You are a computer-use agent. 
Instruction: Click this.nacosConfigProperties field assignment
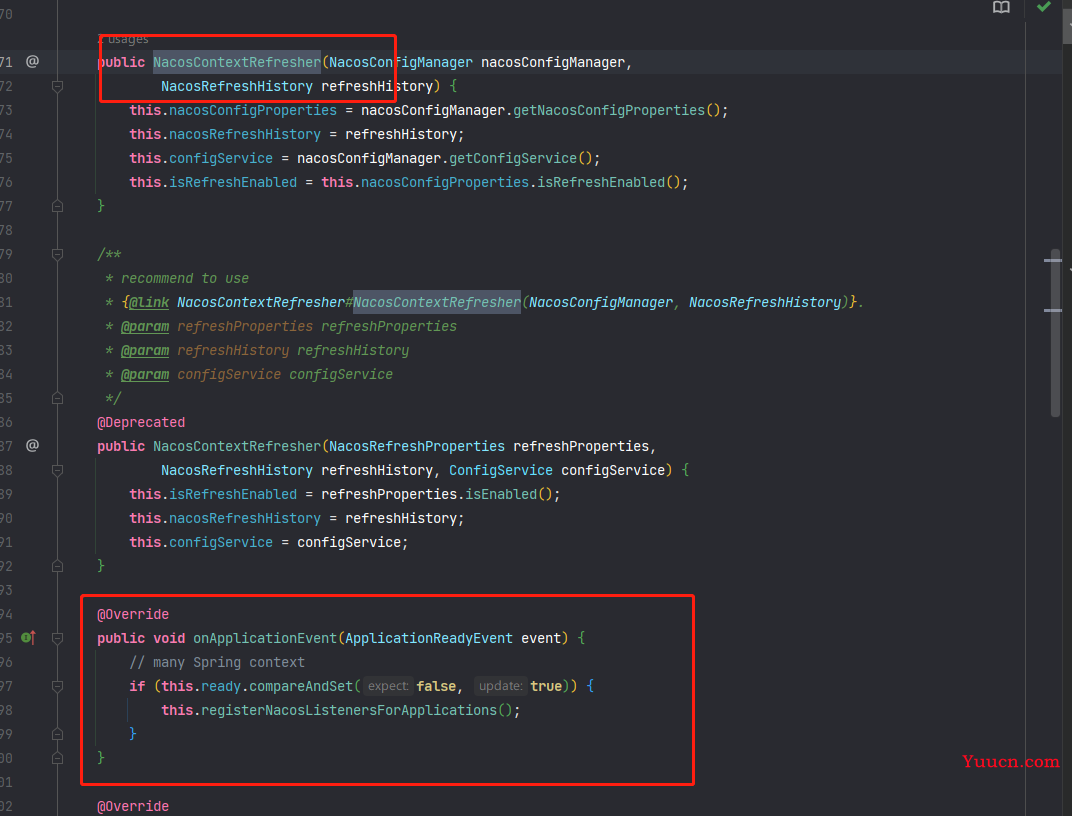233,110
